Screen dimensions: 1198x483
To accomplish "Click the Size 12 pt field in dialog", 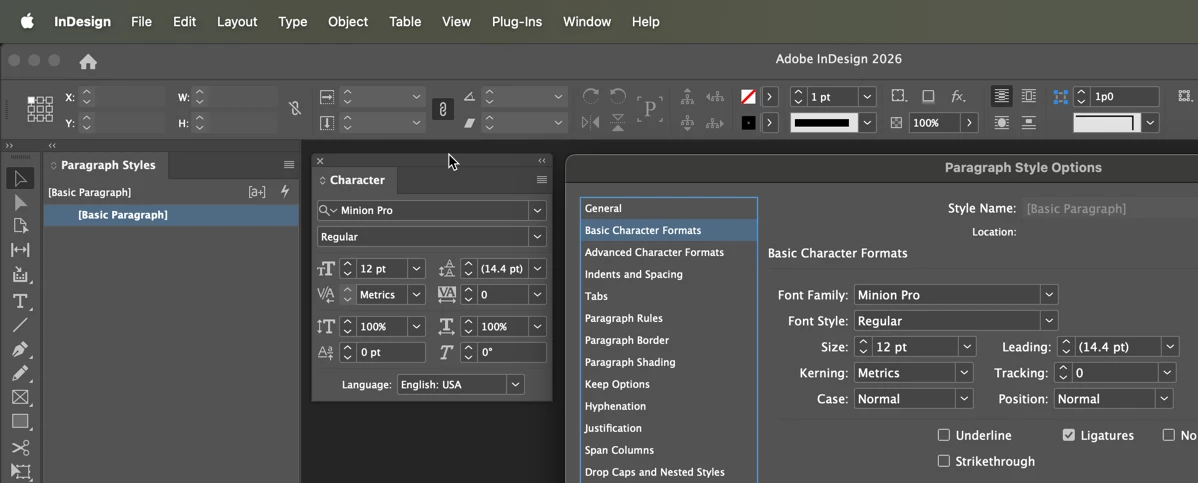I will point(915,347).
